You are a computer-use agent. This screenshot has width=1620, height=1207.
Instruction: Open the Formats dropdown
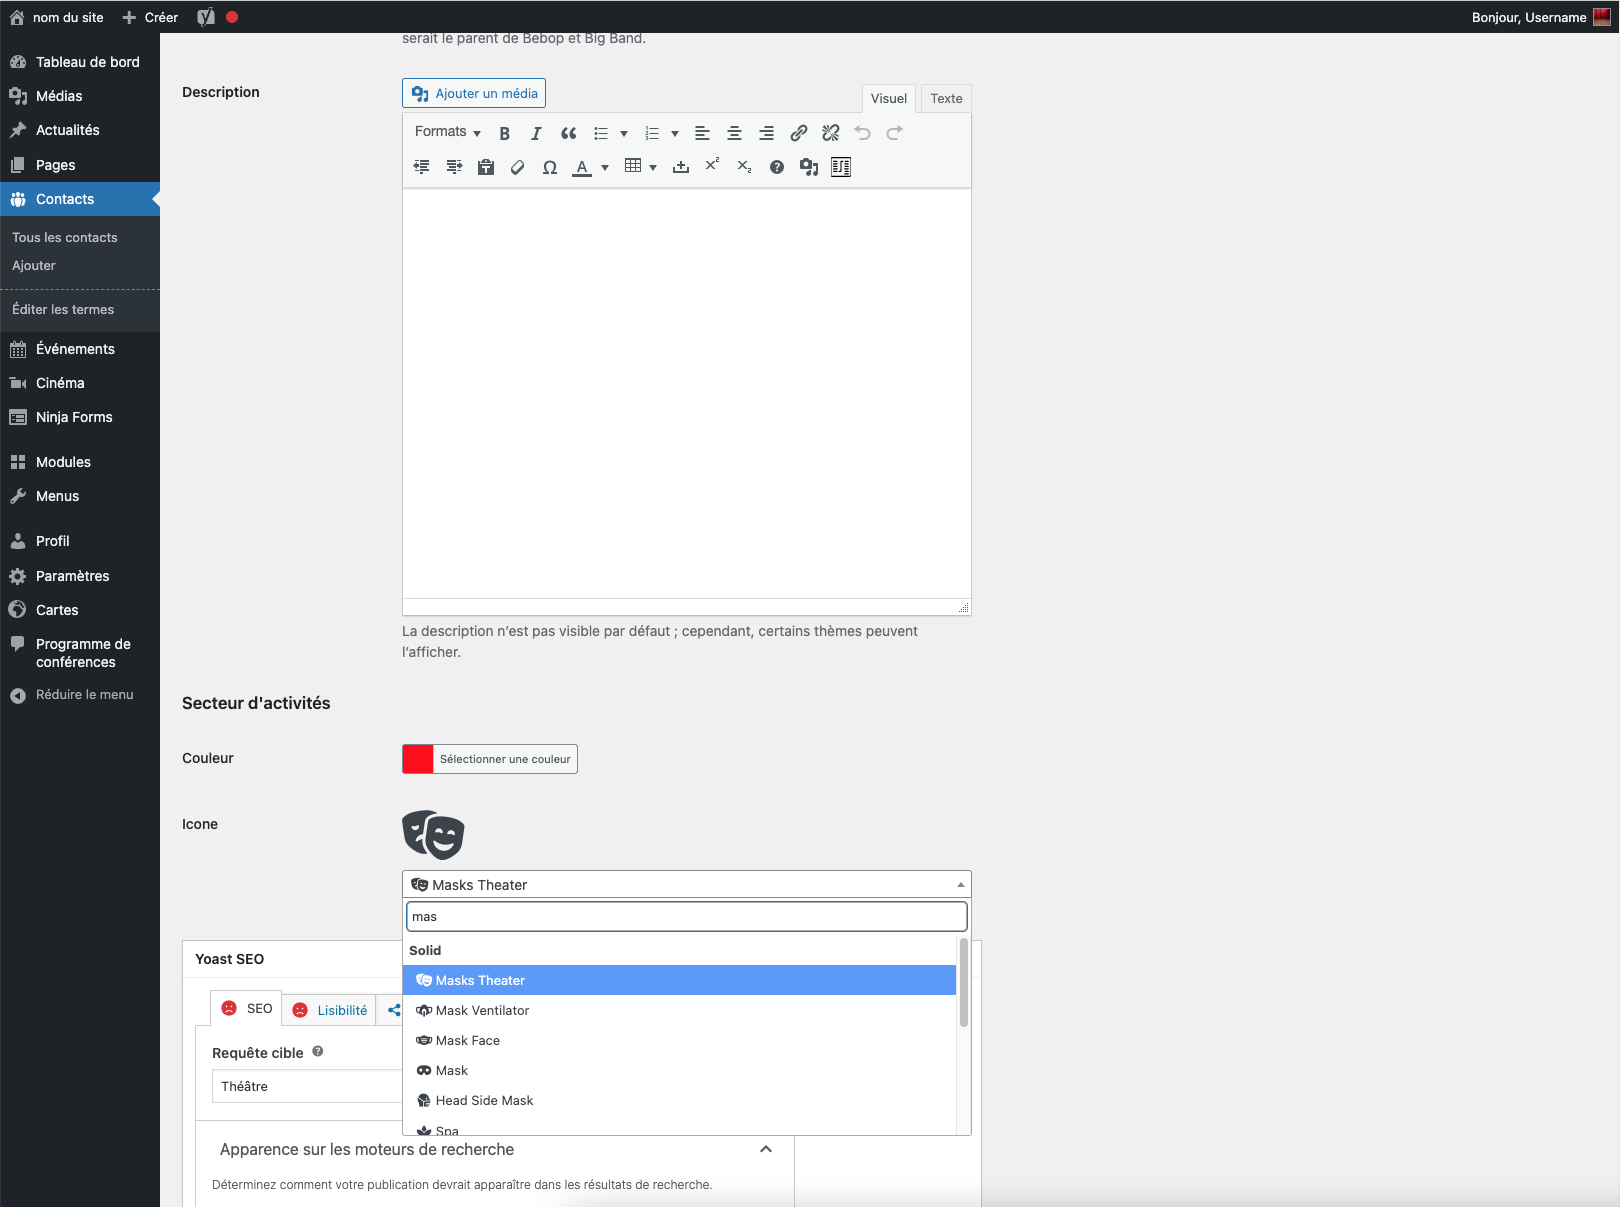(x=447, y=132)
